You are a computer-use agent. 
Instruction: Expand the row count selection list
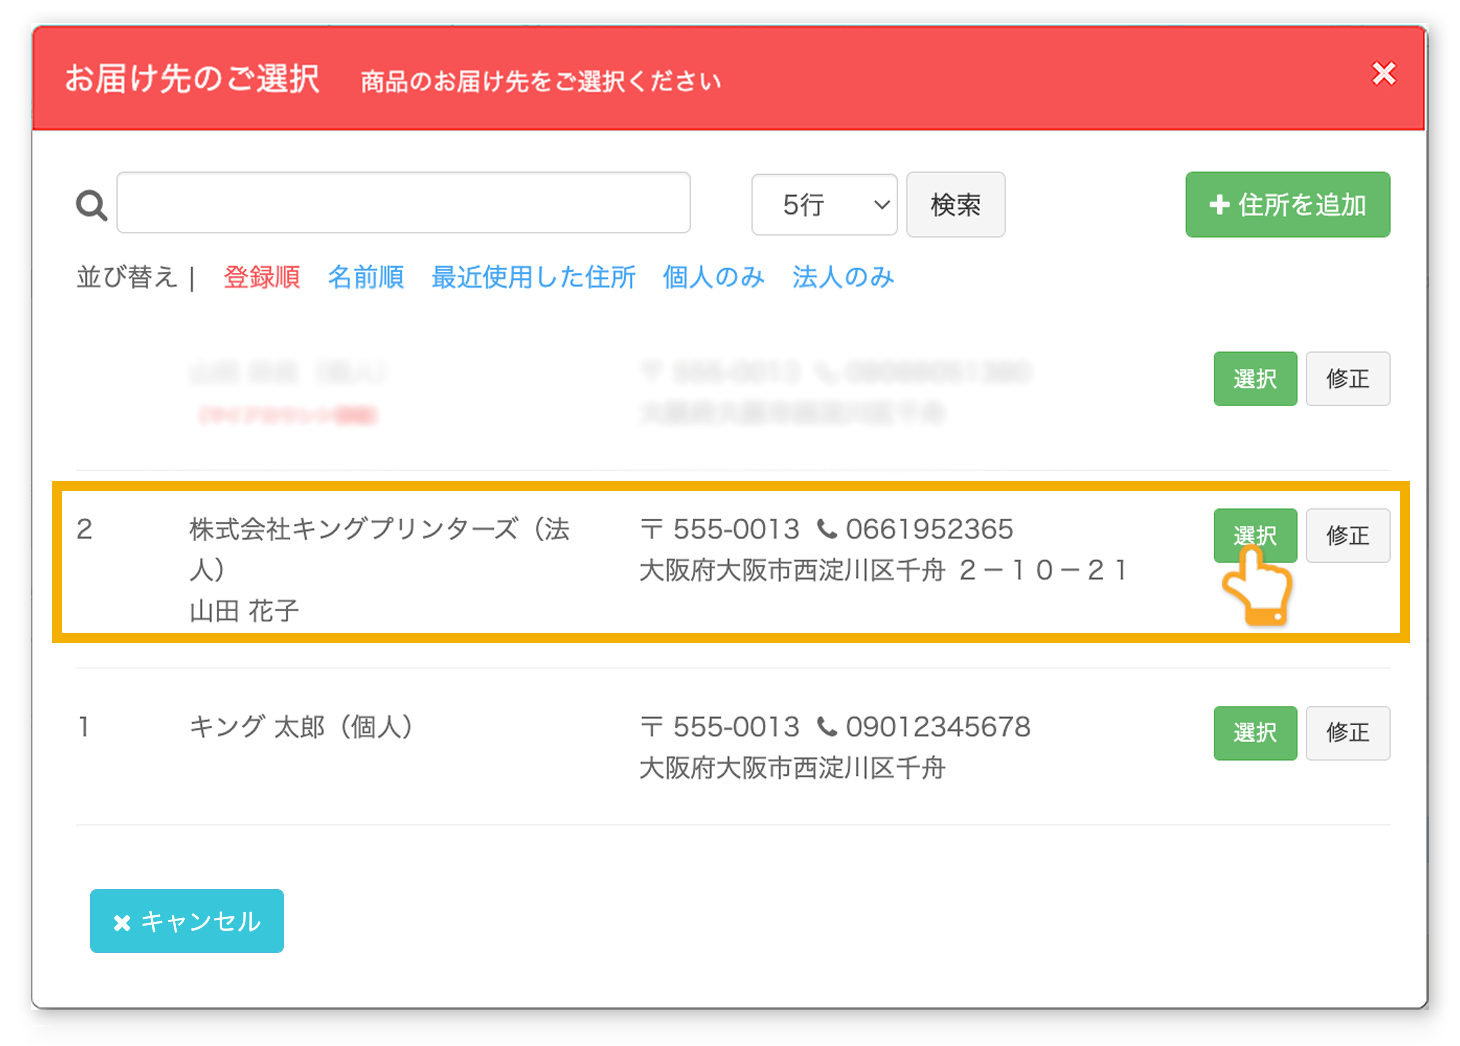tap(823, 204)
